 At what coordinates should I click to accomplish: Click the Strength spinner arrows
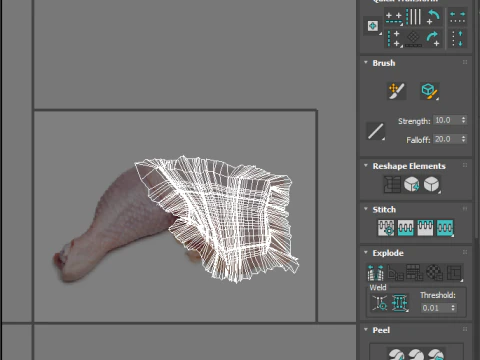coord(464,120)
